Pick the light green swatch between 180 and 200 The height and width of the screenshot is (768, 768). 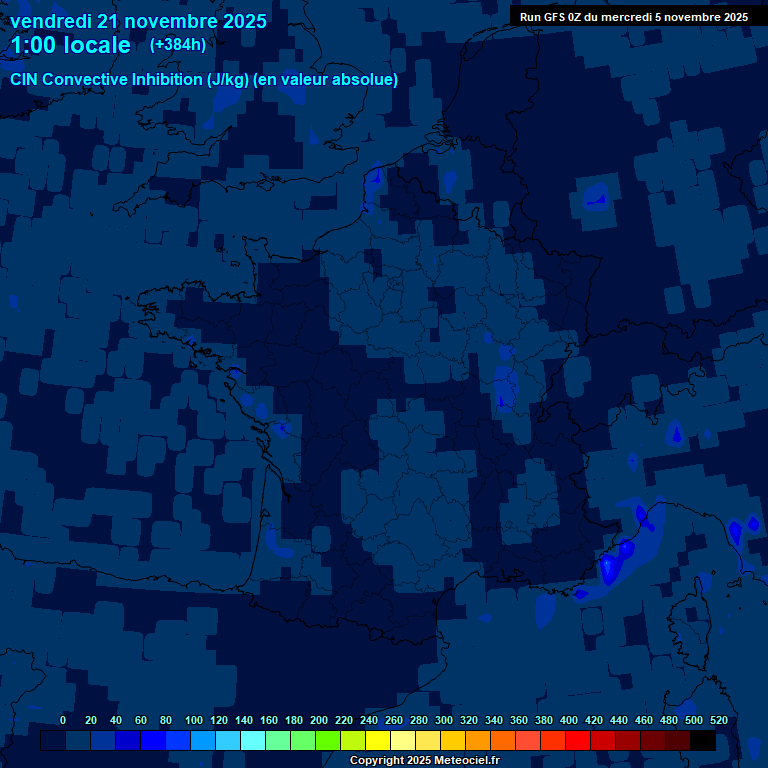point(303,741)
